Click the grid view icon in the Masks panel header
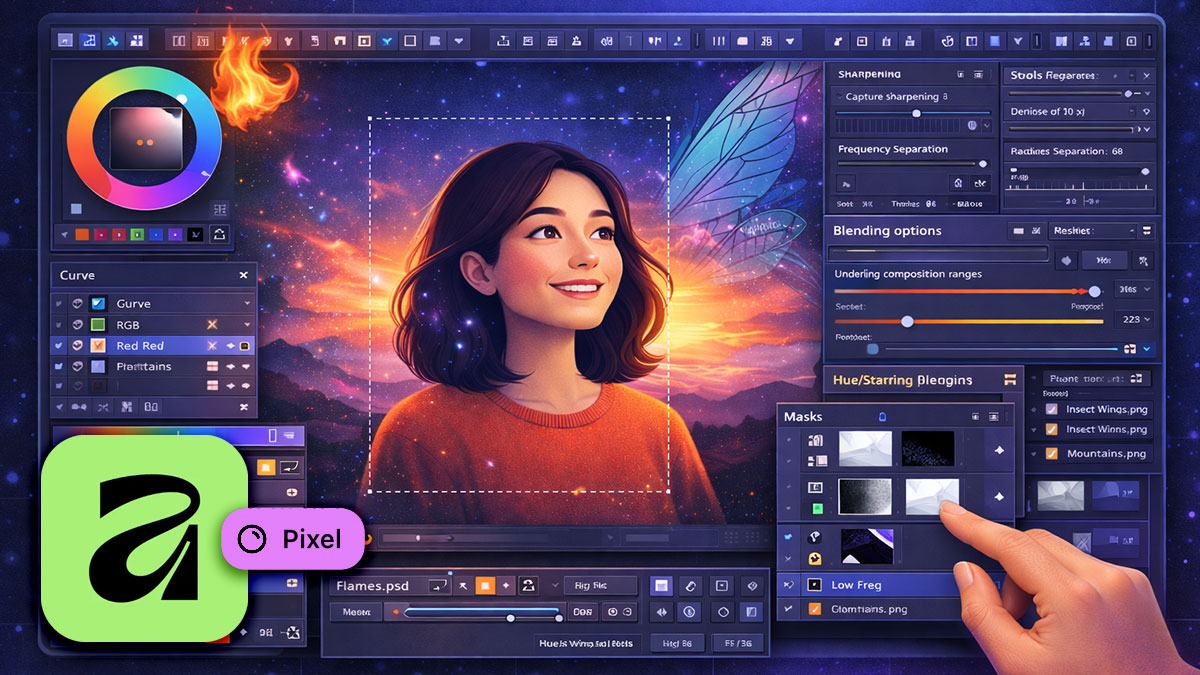This screenshot has height=675, width=1200. 993,417
